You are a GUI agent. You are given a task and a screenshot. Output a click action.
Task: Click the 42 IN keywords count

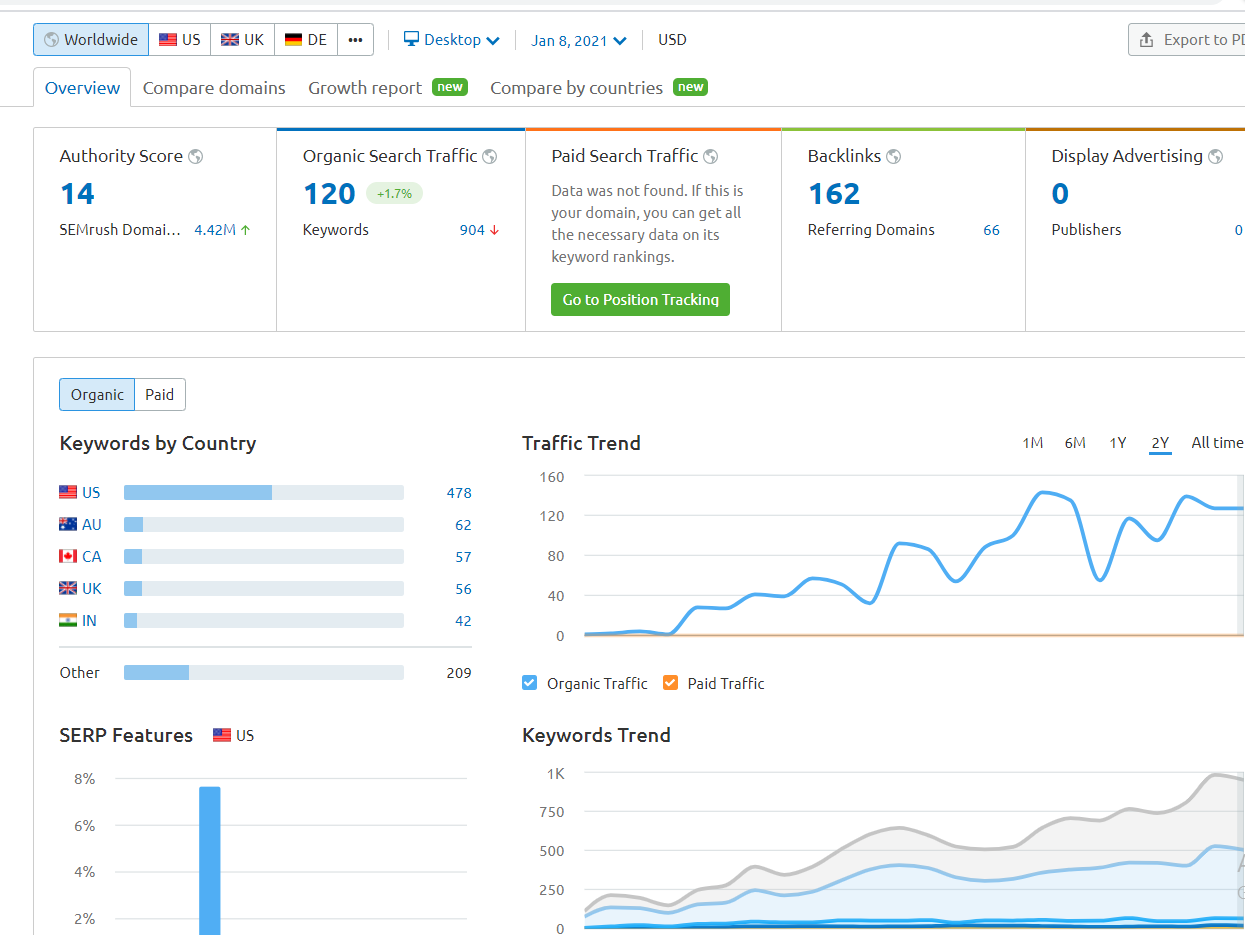click(x=463, y=621)
